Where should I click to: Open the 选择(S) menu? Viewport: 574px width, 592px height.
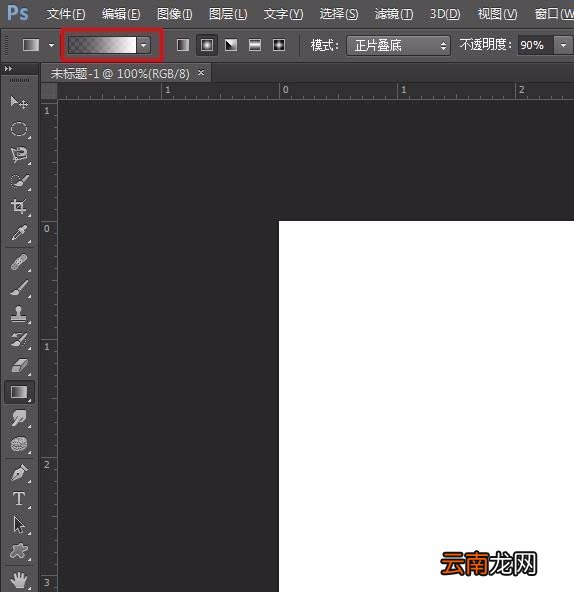click(x=339, y=14)
